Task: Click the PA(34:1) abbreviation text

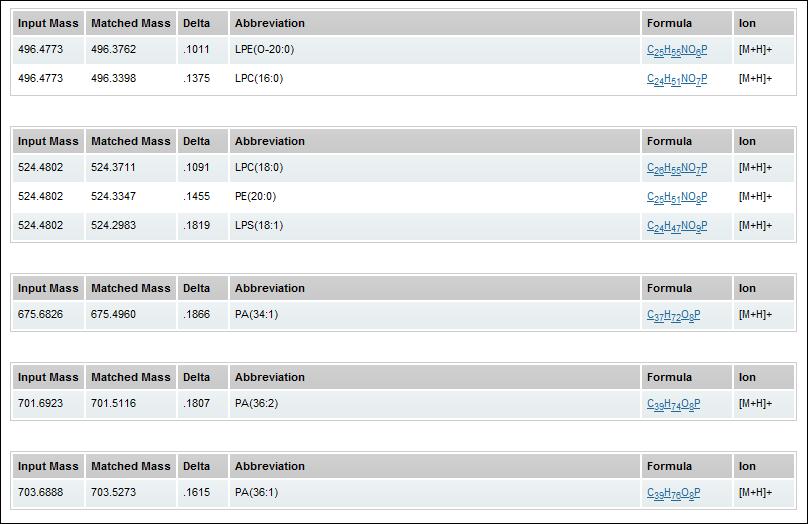Action: coord(256,315)
